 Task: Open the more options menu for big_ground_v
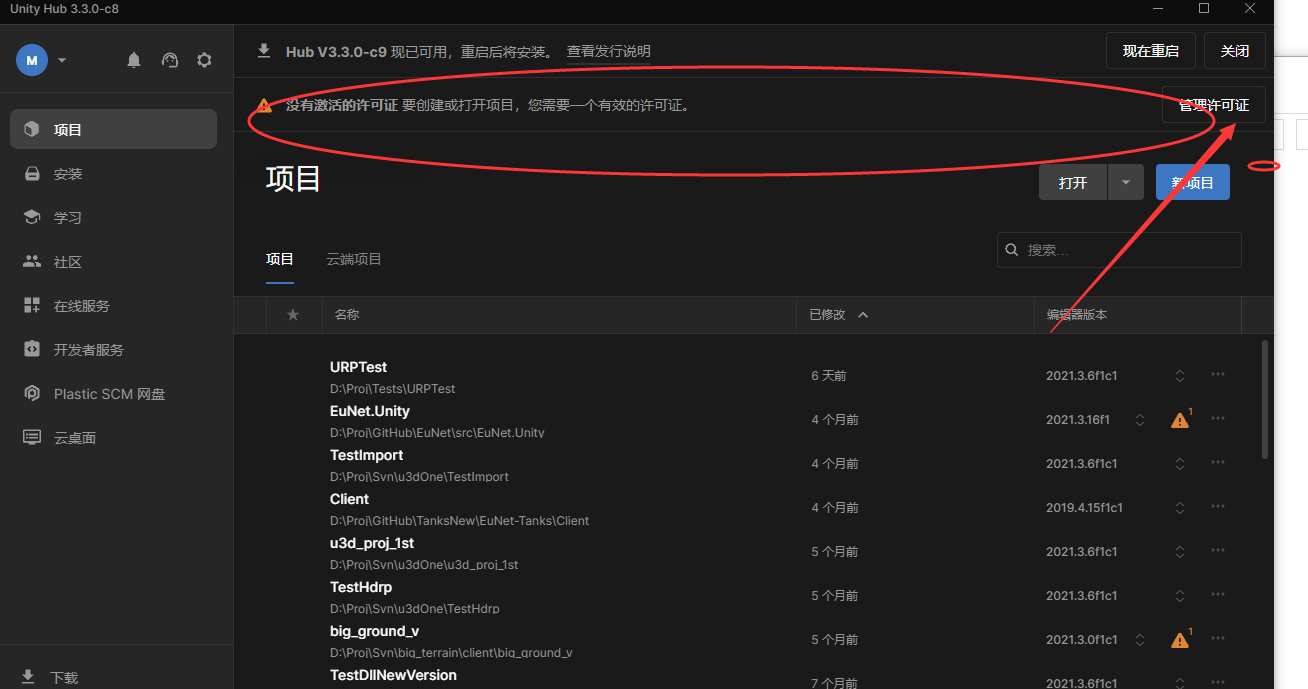[1218, 639]
